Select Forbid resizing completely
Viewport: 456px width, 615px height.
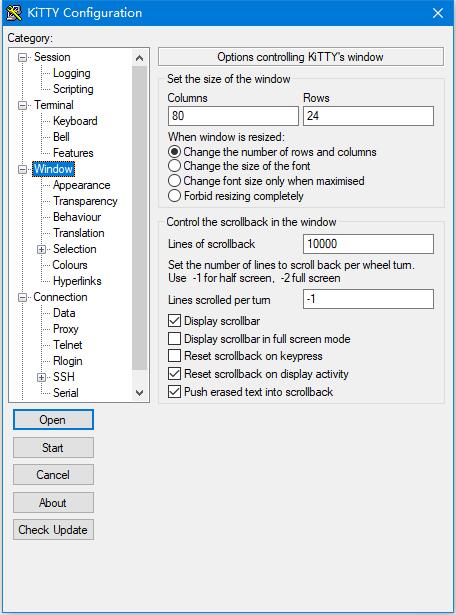coord(236,196)
